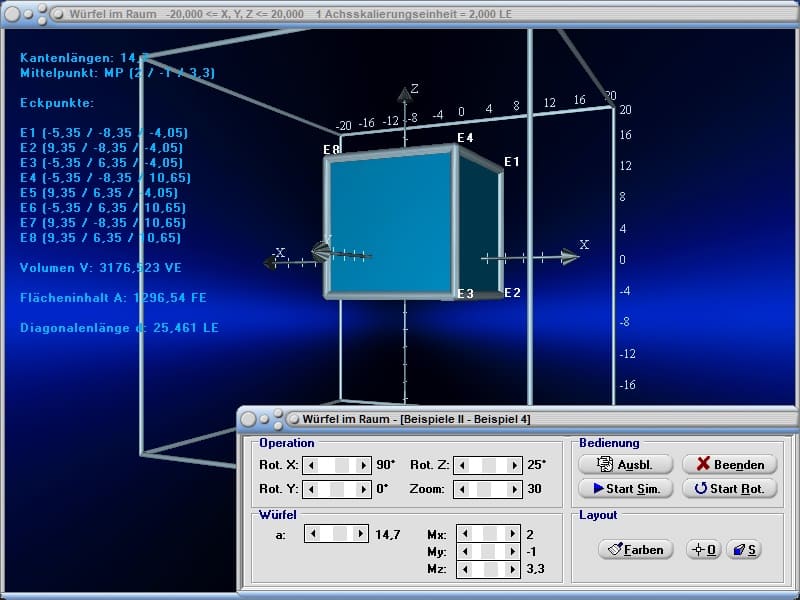The image size is (800, 600).
Task: Decrease My value with left arrow
Action: 462,552
